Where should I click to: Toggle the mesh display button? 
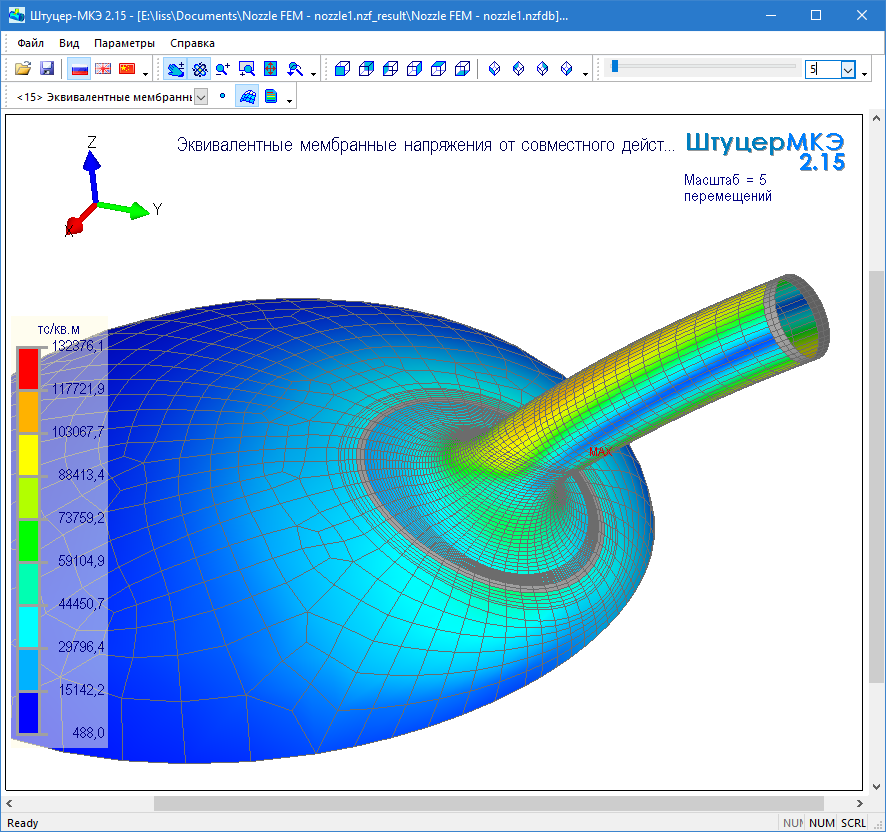coord(247,97)
